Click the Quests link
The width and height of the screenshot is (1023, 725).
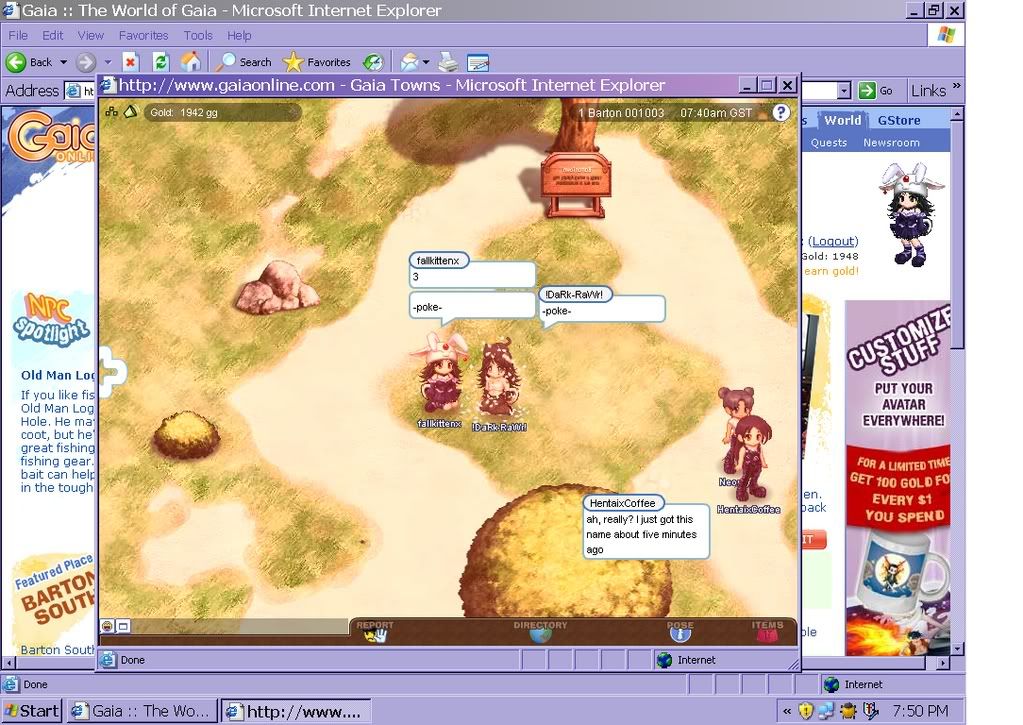tap(829, 142)
